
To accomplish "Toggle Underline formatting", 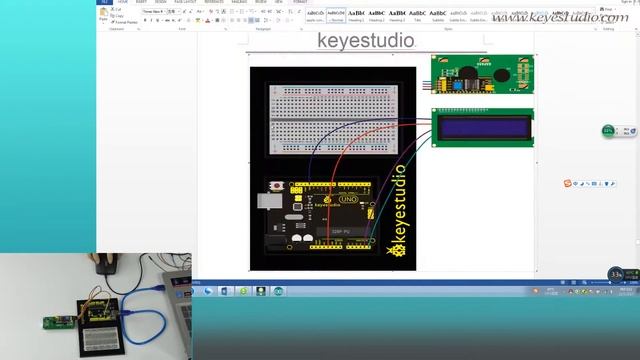I will (x=158, y=20).
